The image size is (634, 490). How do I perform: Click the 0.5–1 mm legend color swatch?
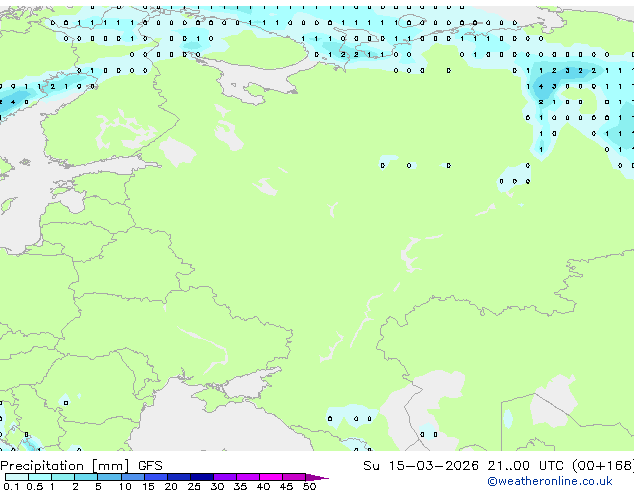40,477
